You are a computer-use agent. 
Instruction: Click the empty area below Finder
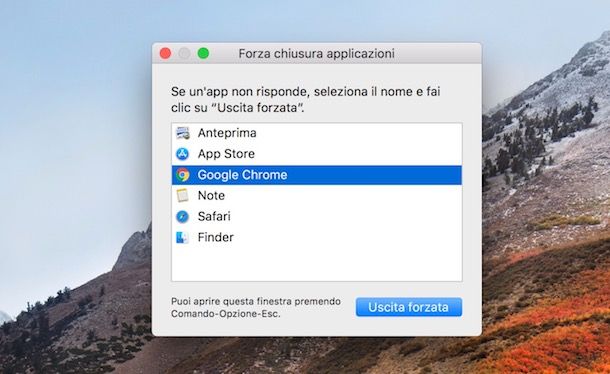[x=317, y=264]
